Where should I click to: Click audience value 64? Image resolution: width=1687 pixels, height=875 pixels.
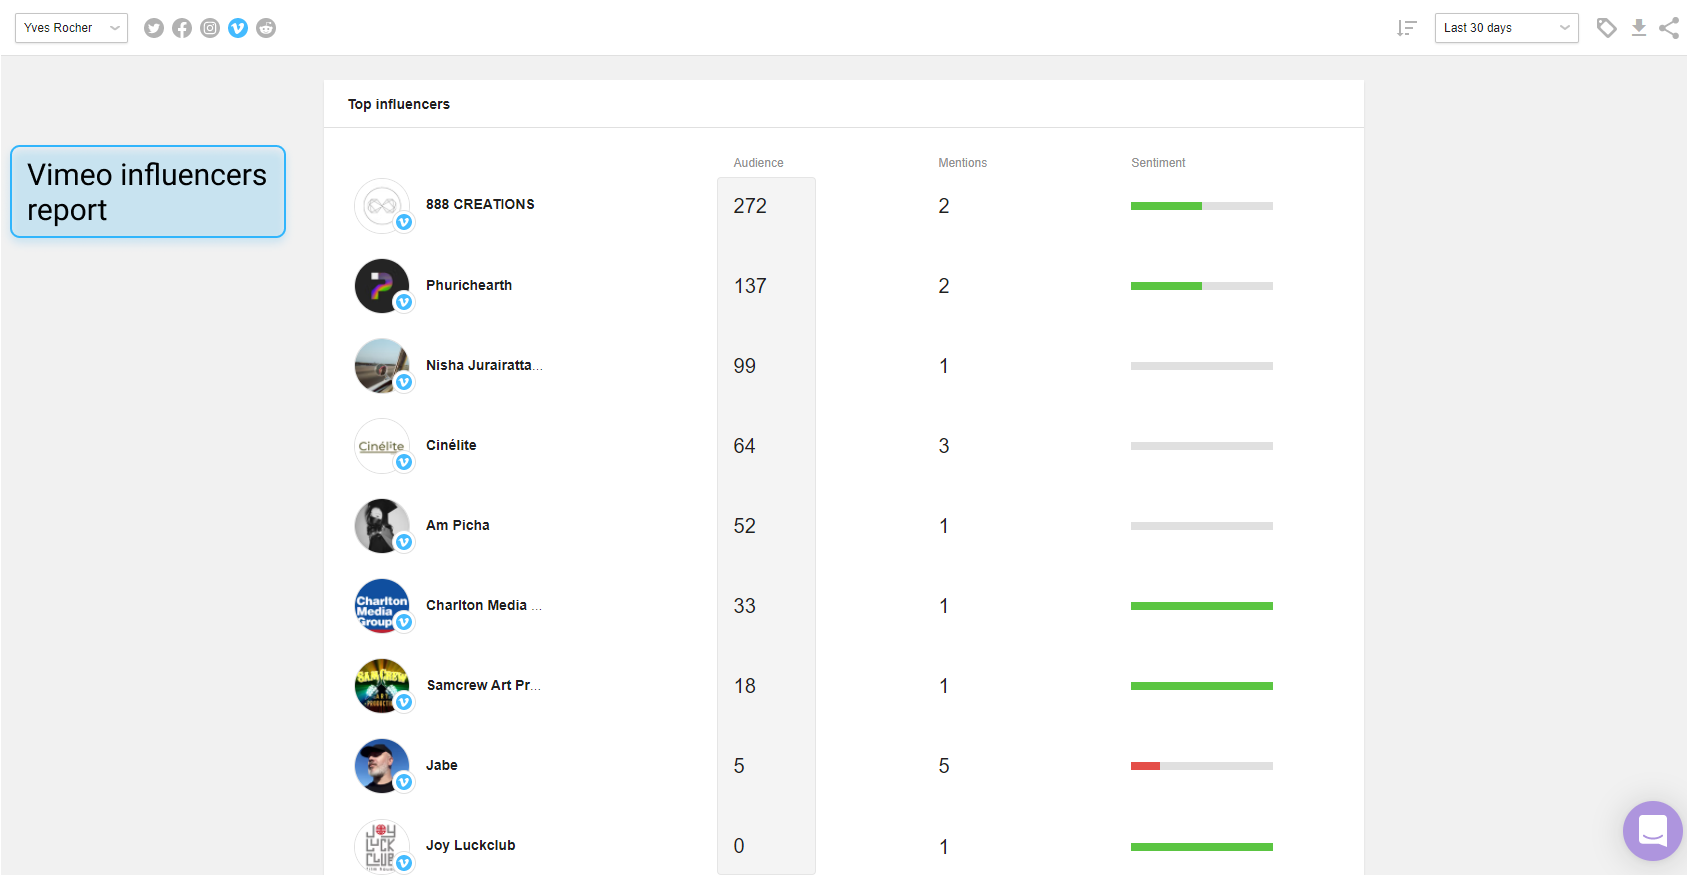click(x=744, y=446)
